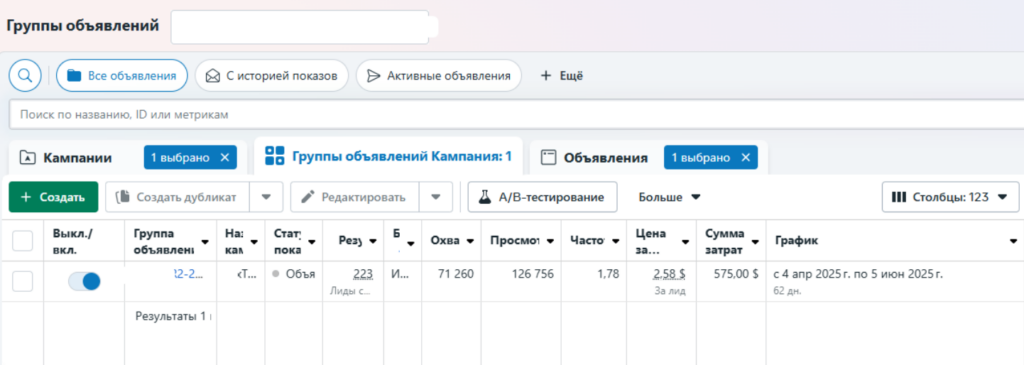Expand the dropdown next to 'Создать дубликат'

pos(266,197)
